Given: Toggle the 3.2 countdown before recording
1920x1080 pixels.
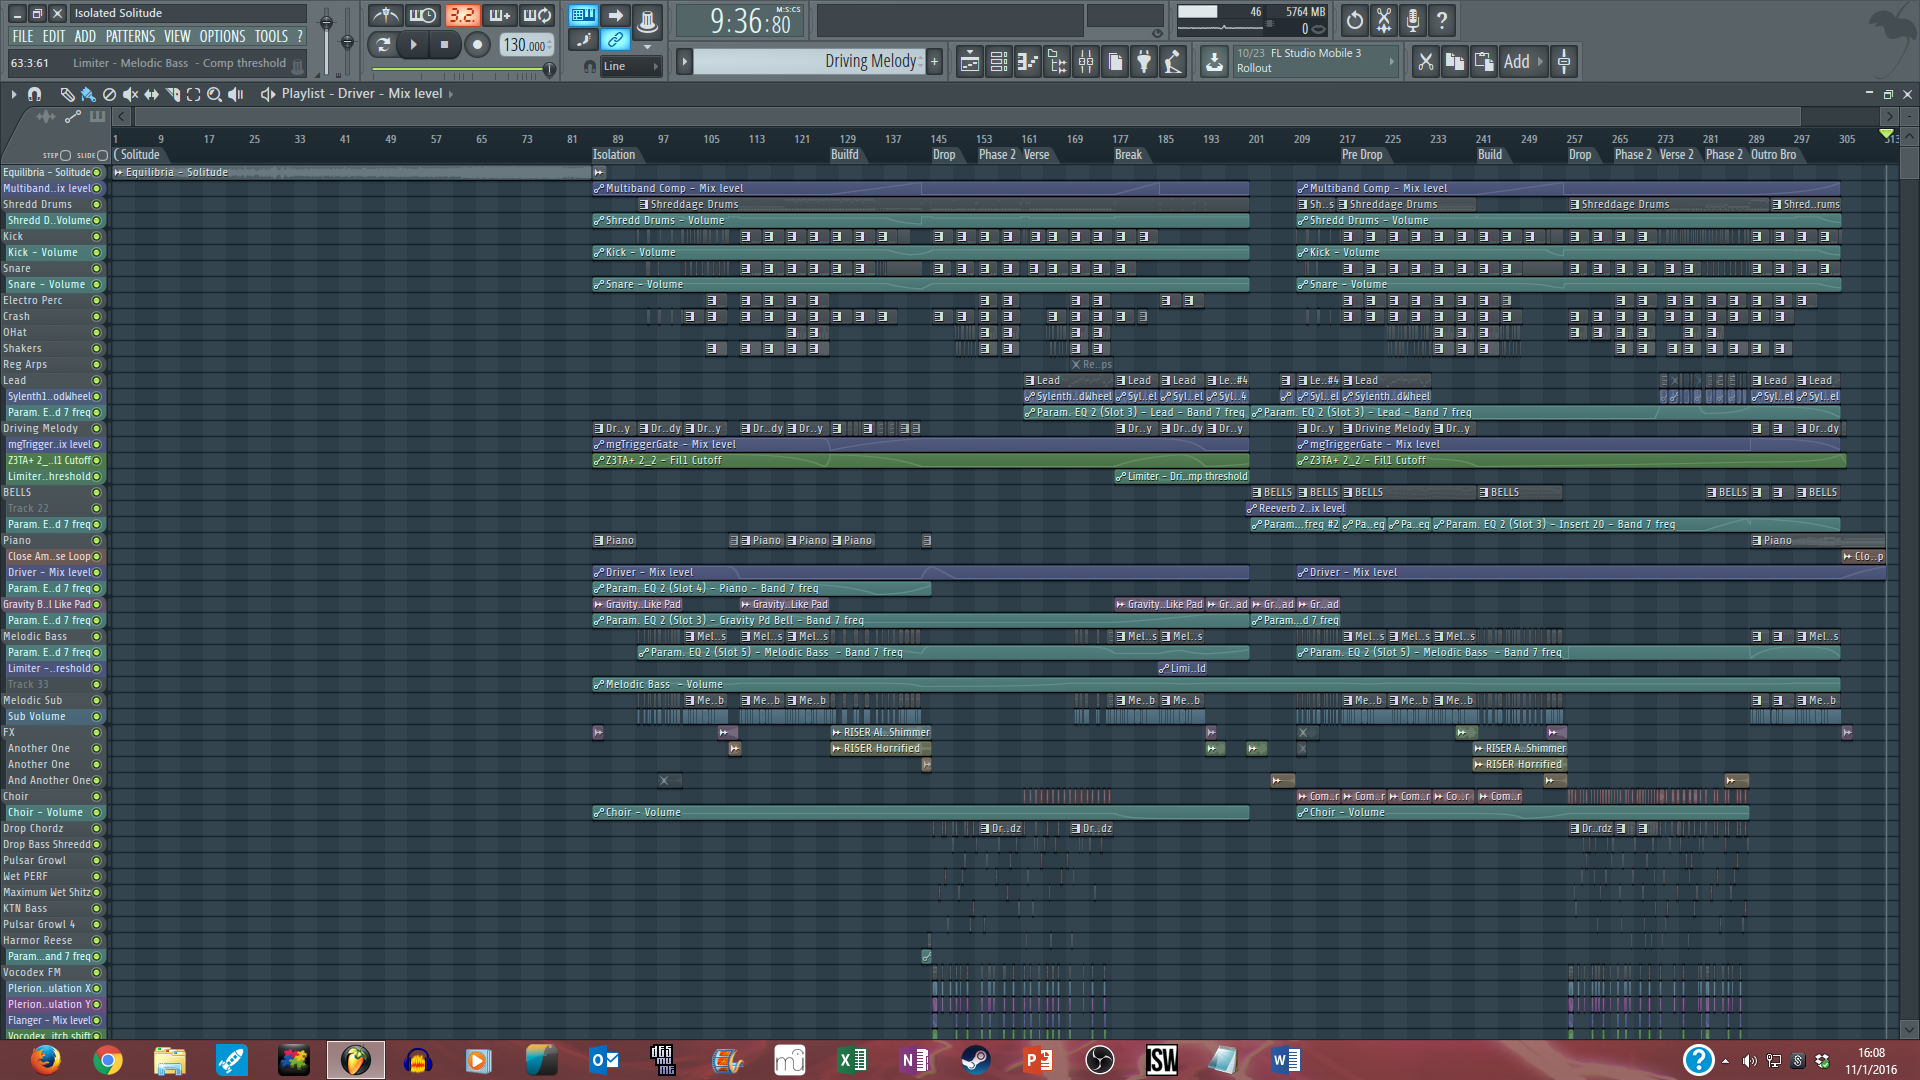Looking at the screenshot, I should click(461, 16).
